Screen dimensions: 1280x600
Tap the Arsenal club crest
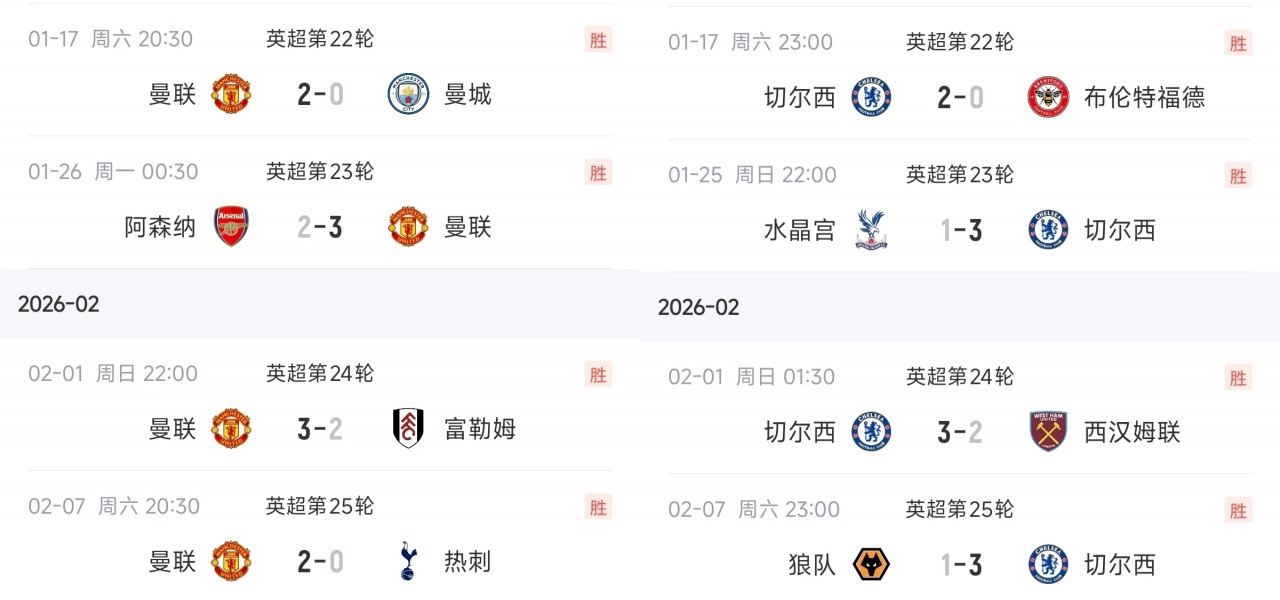(231, 228)
